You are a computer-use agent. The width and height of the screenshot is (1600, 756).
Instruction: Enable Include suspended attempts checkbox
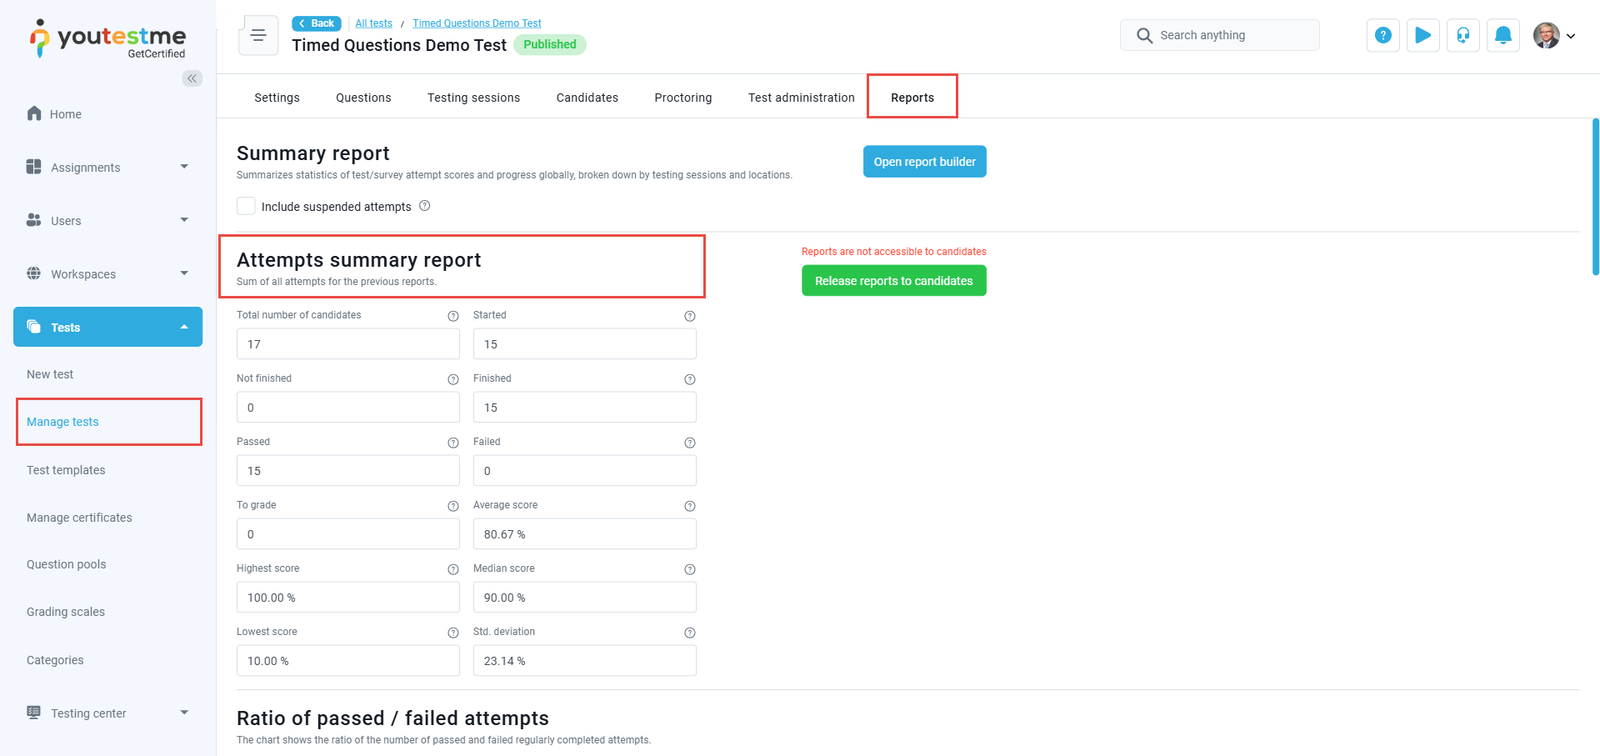[246, 206]
